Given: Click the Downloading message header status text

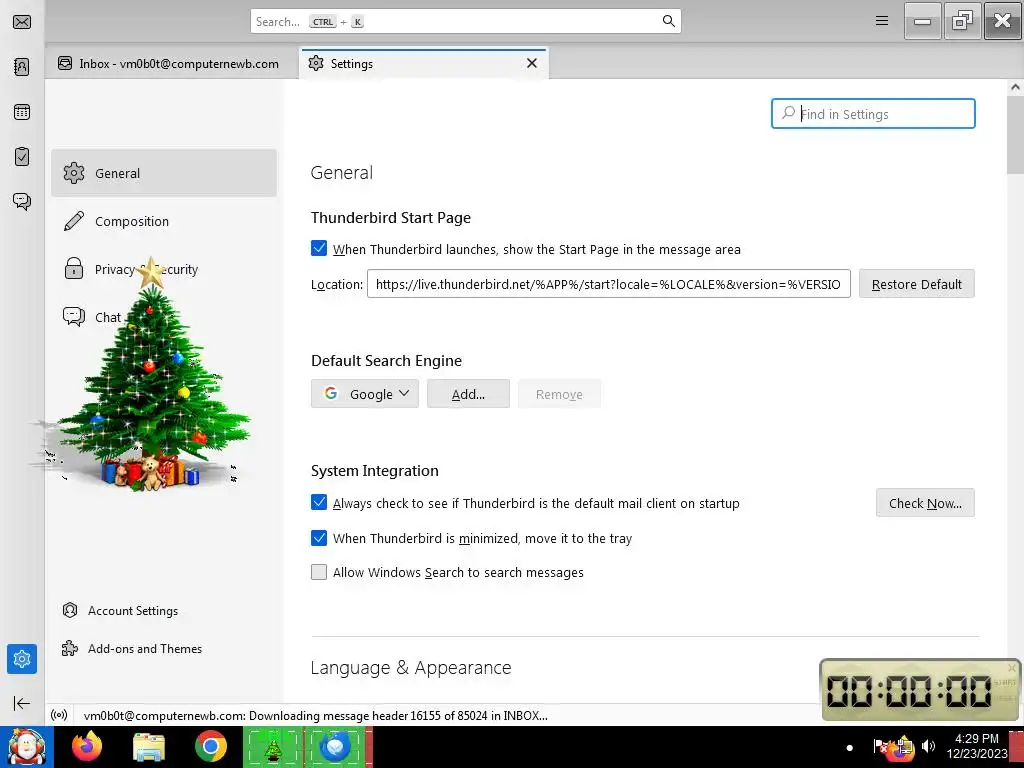Looking at the screenshot, I should point(315,715).
